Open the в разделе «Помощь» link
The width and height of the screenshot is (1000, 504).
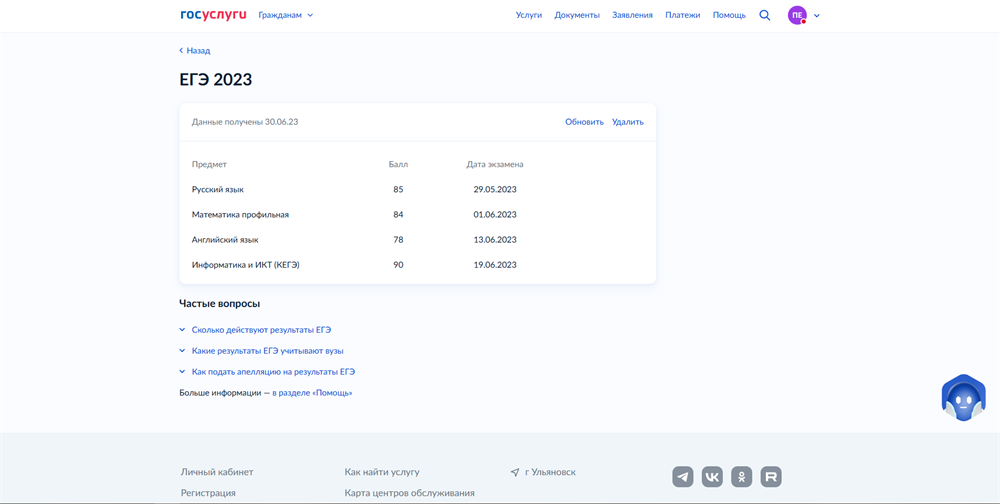point(312,393)
